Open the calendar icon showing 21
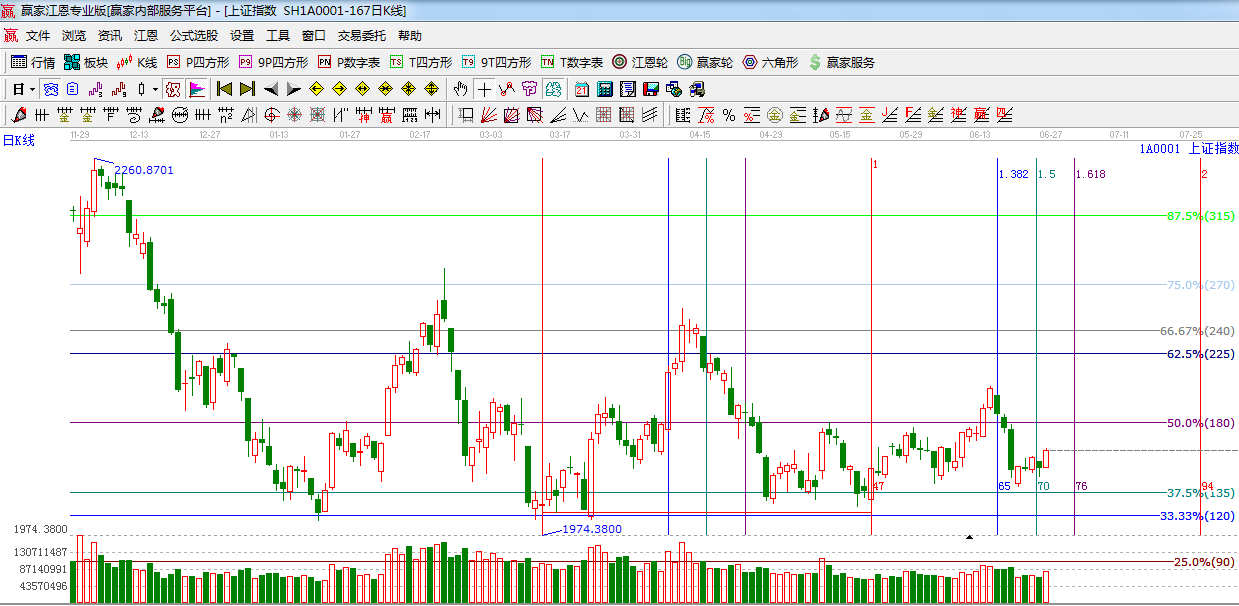Screen dimensions: 1239x606 pyautogui.click(x=582, y=89)
